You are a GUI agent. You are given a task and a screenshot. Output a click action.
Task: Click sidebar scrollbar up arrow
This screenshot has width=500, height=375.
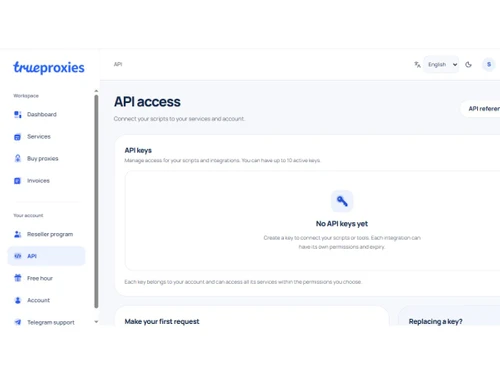96,91
